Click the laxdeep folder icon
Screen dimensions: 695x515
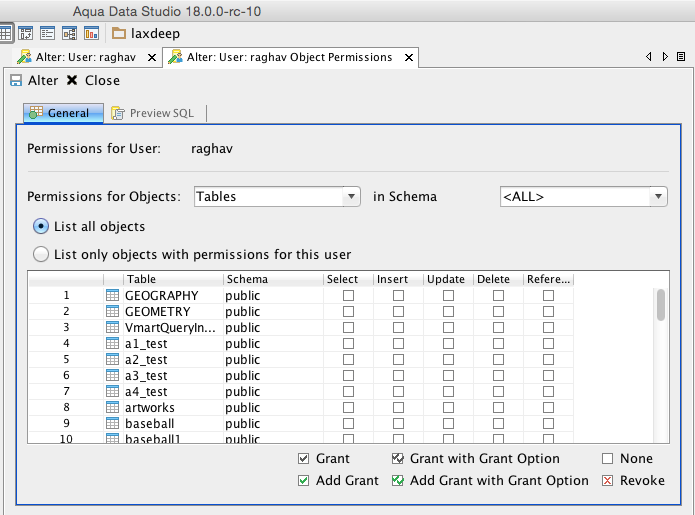click(x=119, y=33)
